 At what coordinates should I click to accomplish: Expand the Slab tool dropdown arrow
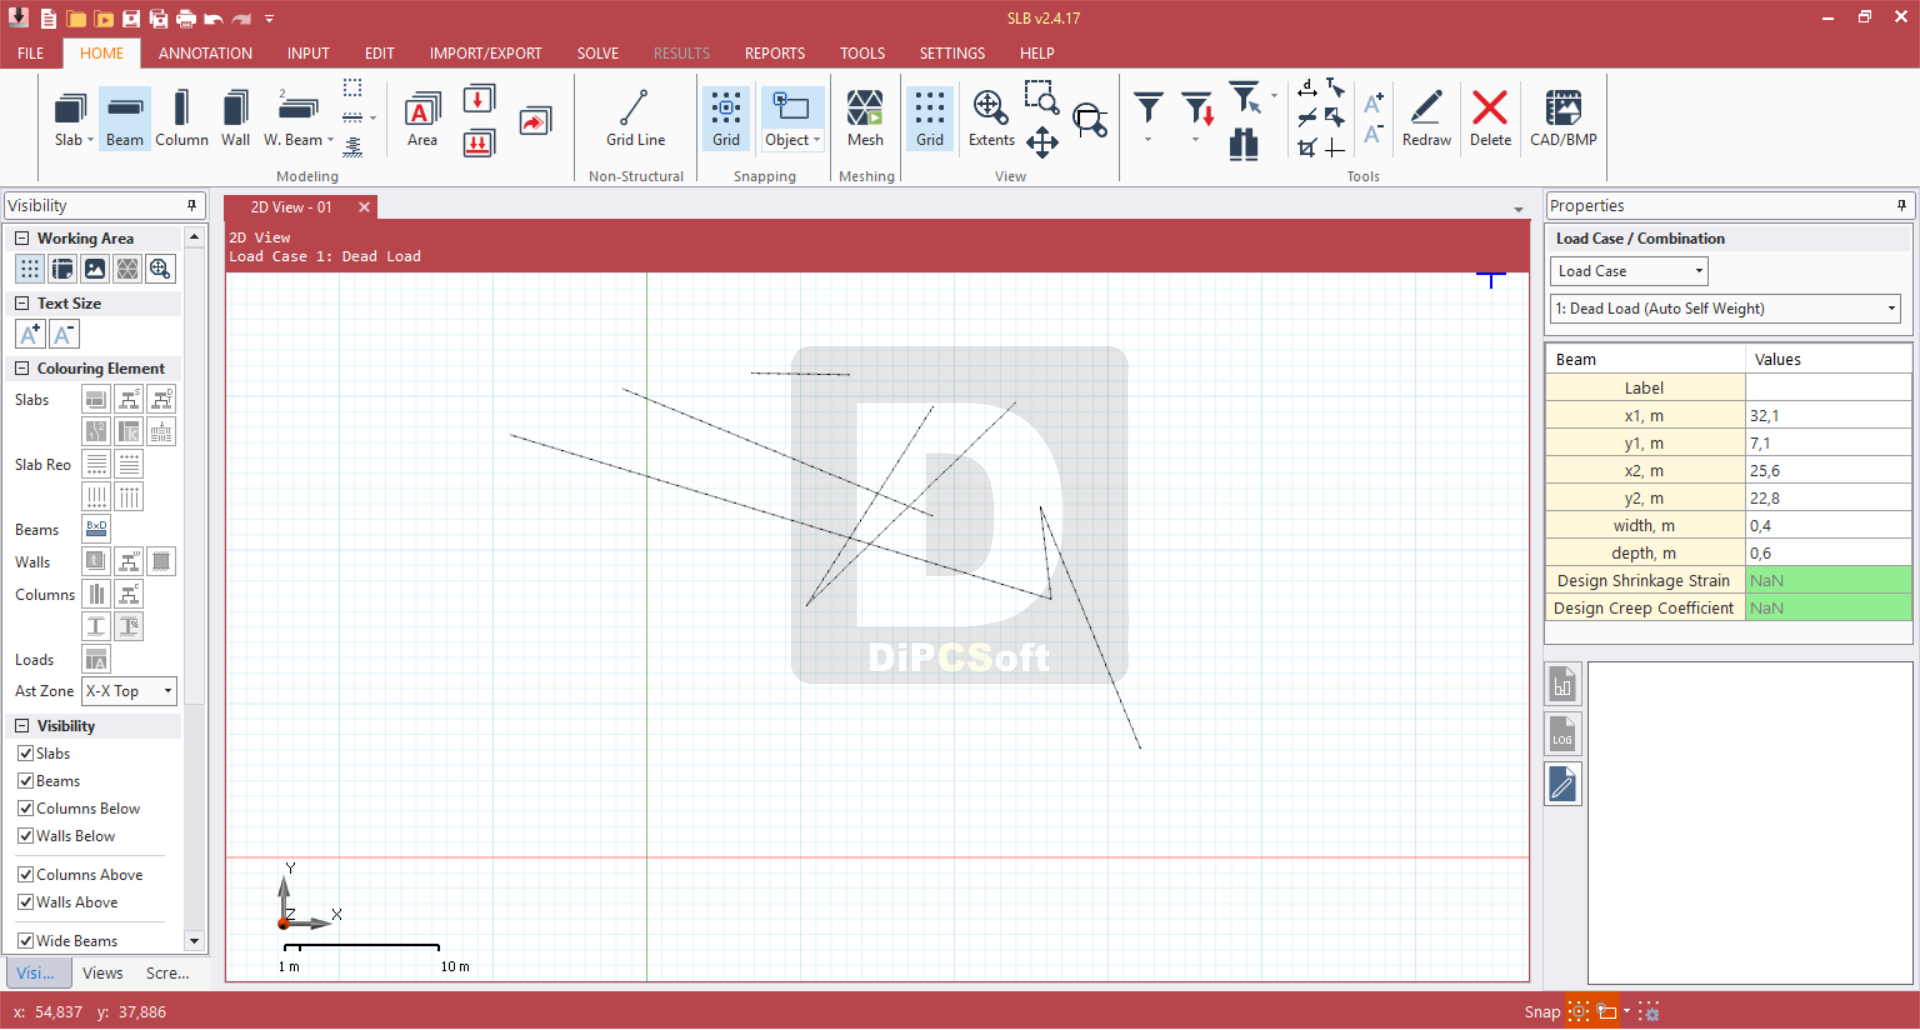click(x=90, y=141)
